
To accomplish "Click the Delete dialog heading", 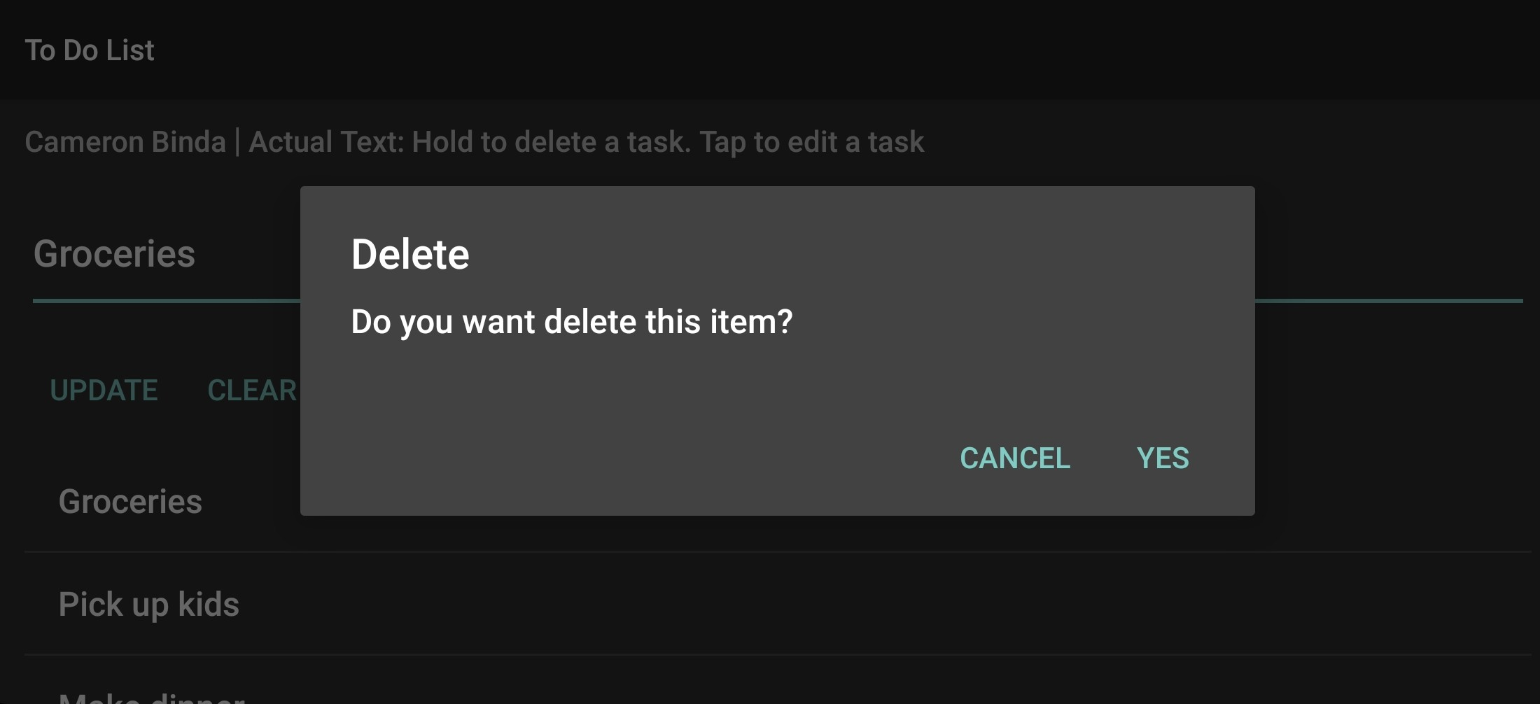I will point(410,254).
